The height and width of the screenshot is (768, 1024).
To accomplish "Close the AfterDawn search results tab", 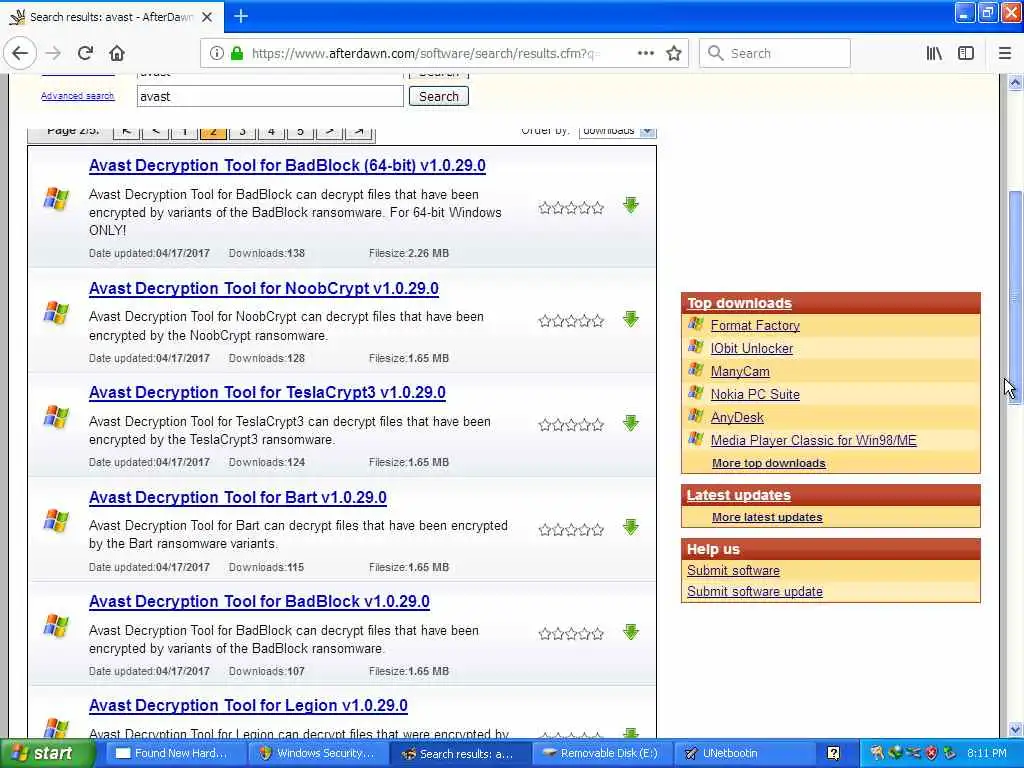I will point(207,17).
